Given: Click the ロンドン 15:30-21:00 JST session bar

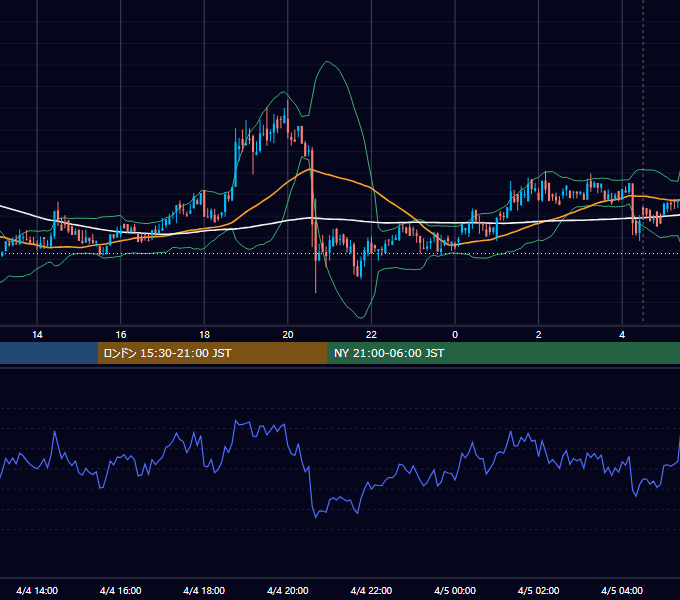Looking at the screenshot, I should click(212, 353).
